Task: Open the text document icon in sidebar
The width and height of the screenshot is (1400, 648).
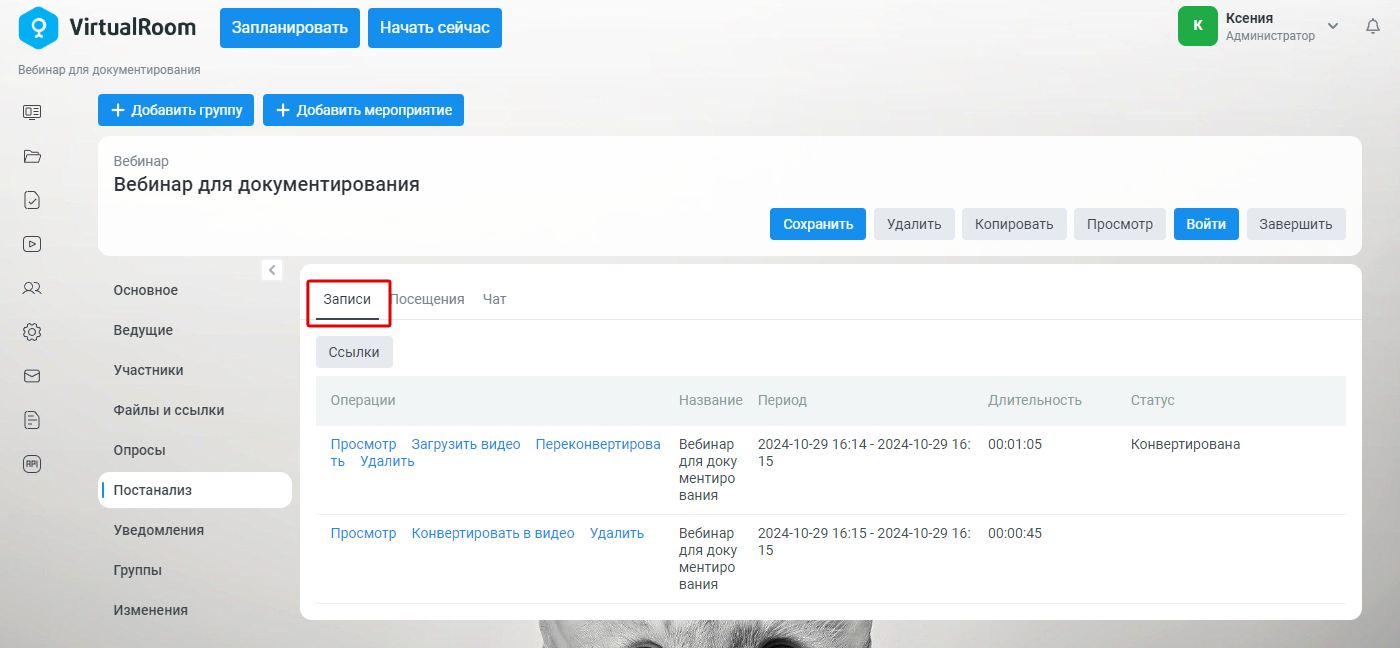Action: [x=32, y=420]
